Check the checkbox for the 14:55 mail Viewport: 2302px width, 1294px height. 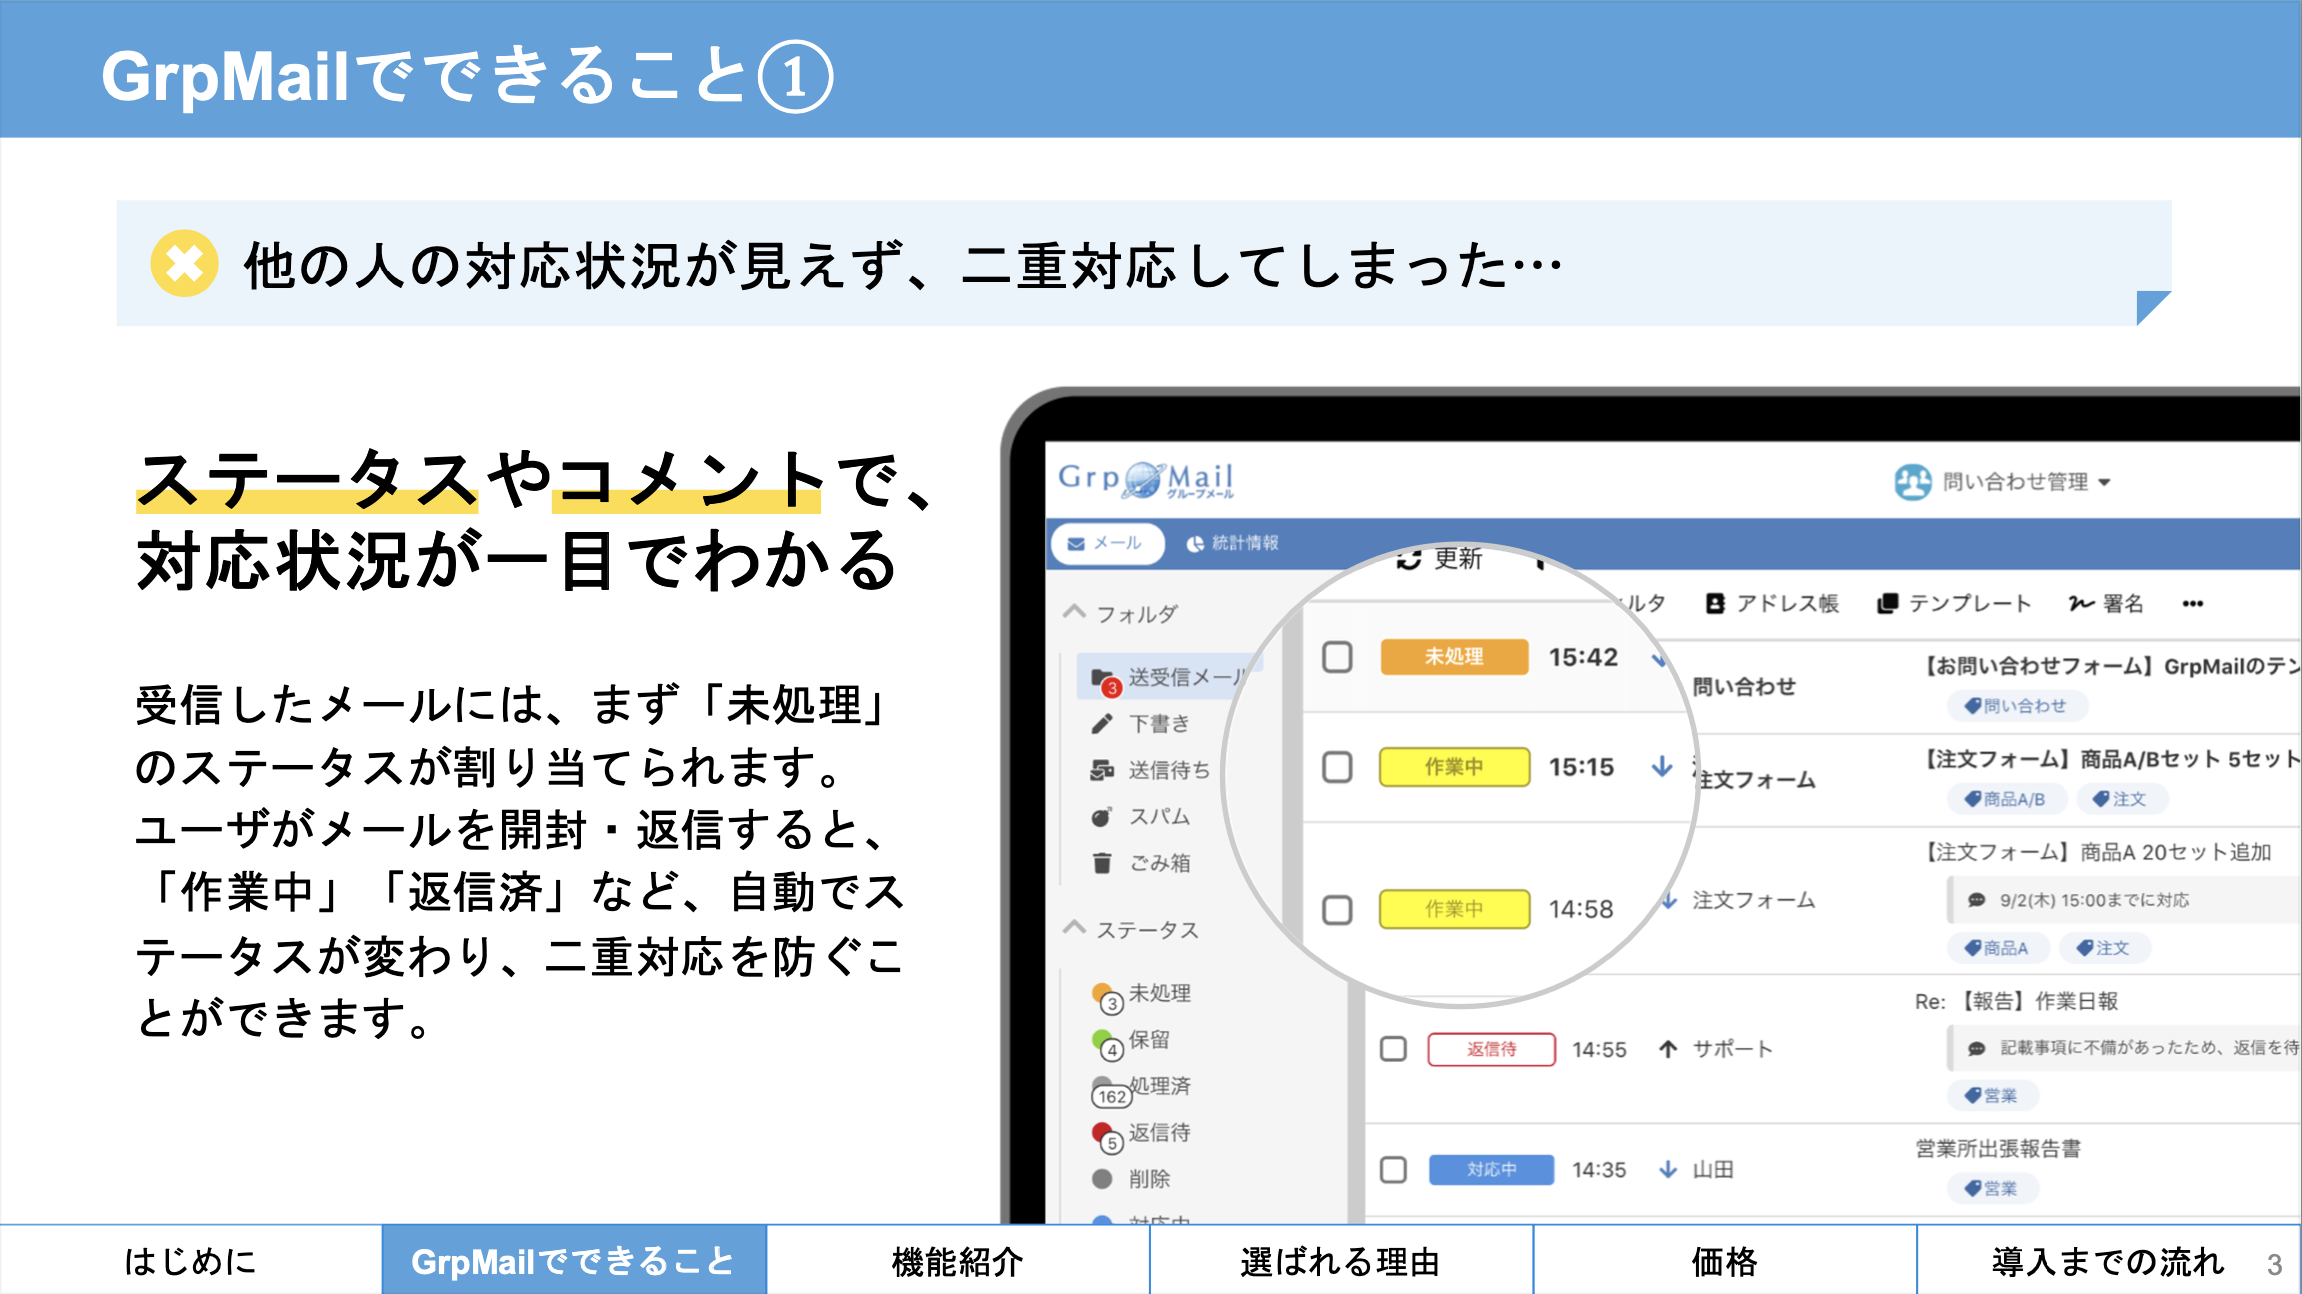click(1393, 1049)
